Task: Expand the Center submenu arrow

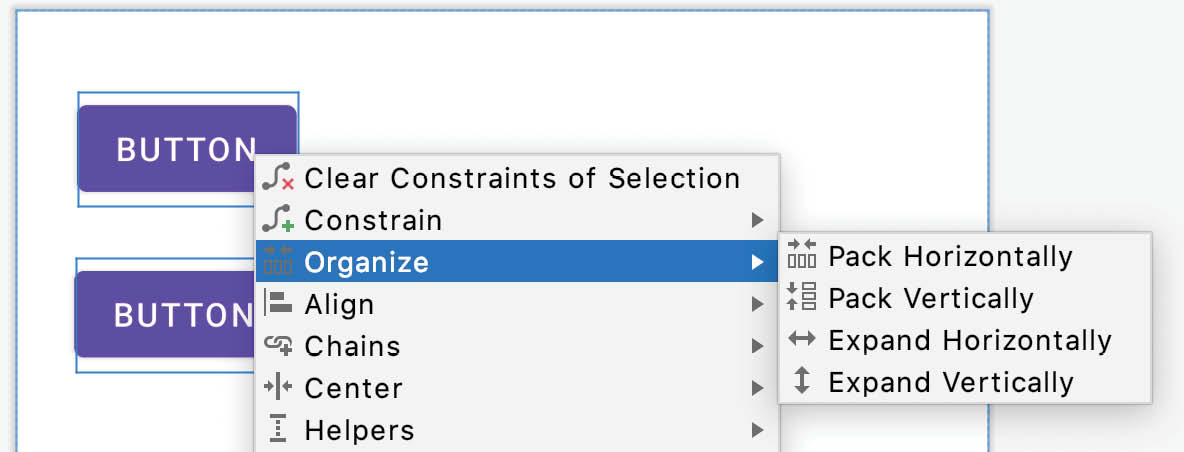Action: (757, 389)
